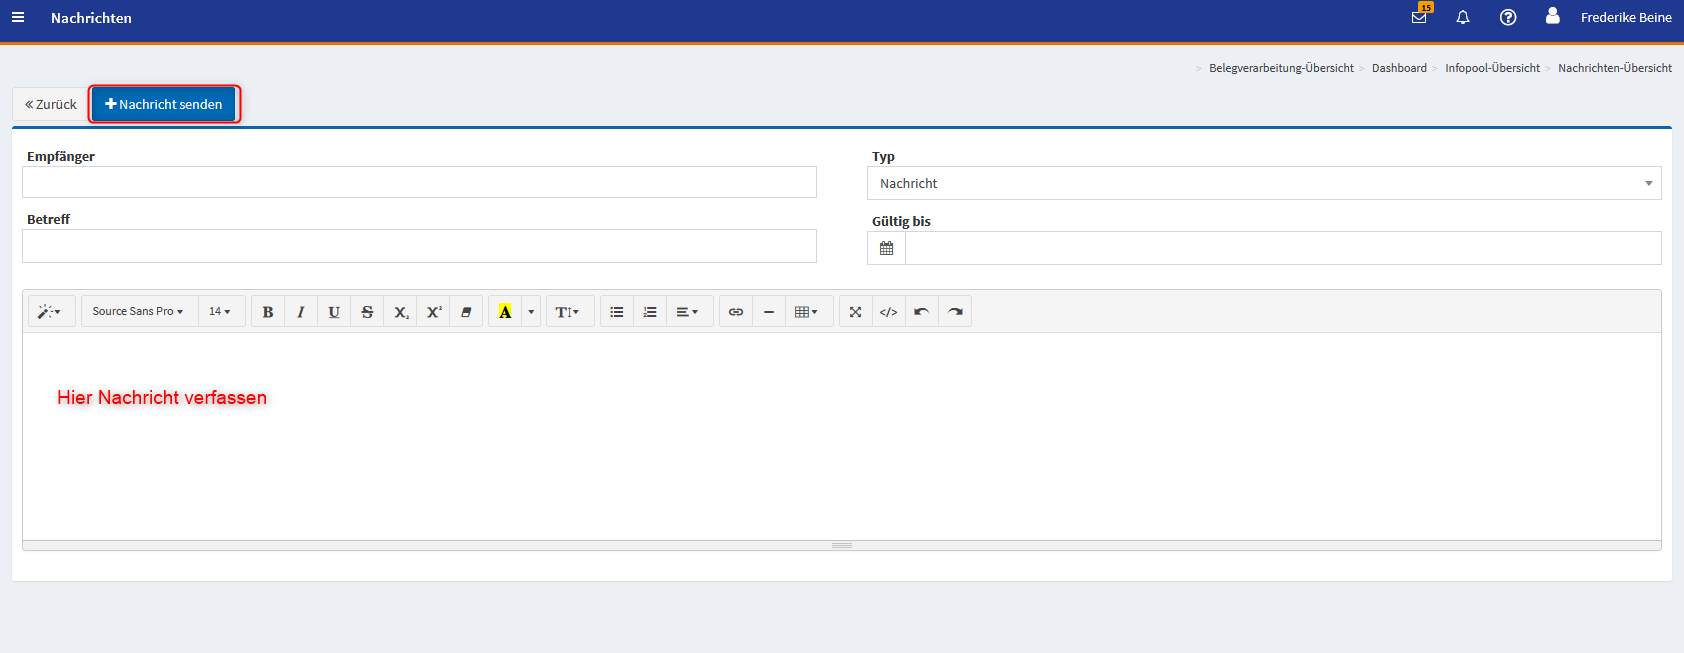Click into the Empfänger input field

[419, 182]
